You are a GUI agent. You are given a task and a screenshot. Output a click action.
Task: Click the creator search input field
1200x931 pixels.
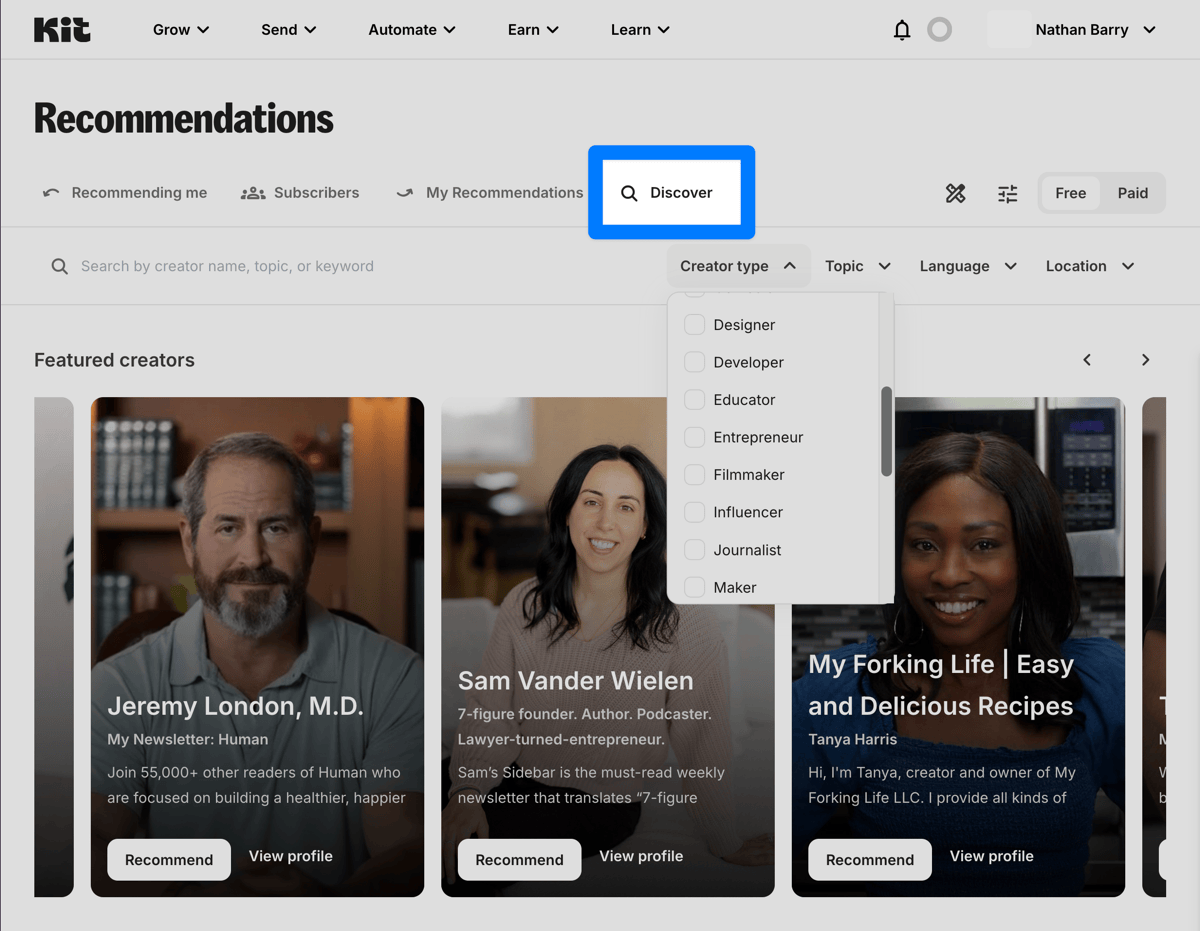tap(300, 266)
